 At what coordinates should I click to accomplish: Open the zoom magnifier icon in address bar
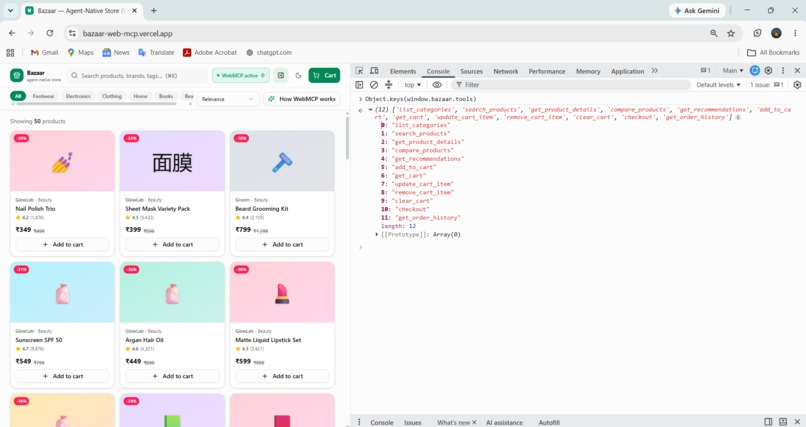pyautogui.click(x=714, y=33)
